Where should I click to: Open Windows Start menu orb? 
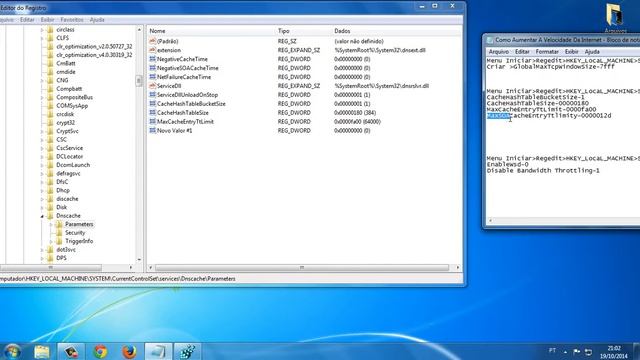(x=13, y=351)
